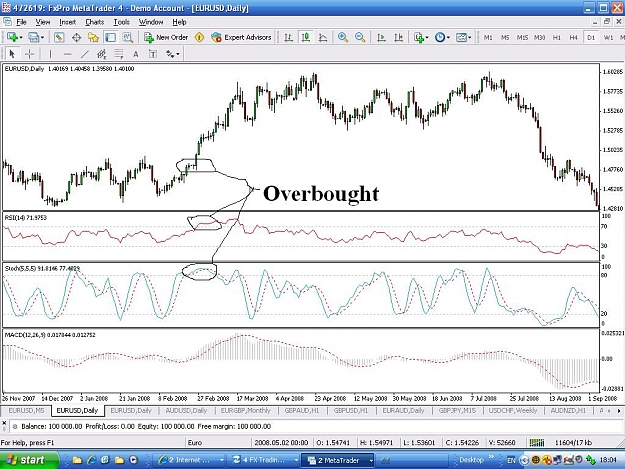
Task: Click the yellow diamond alert icon
Action: pyautogui.click(x=199, y=37)
